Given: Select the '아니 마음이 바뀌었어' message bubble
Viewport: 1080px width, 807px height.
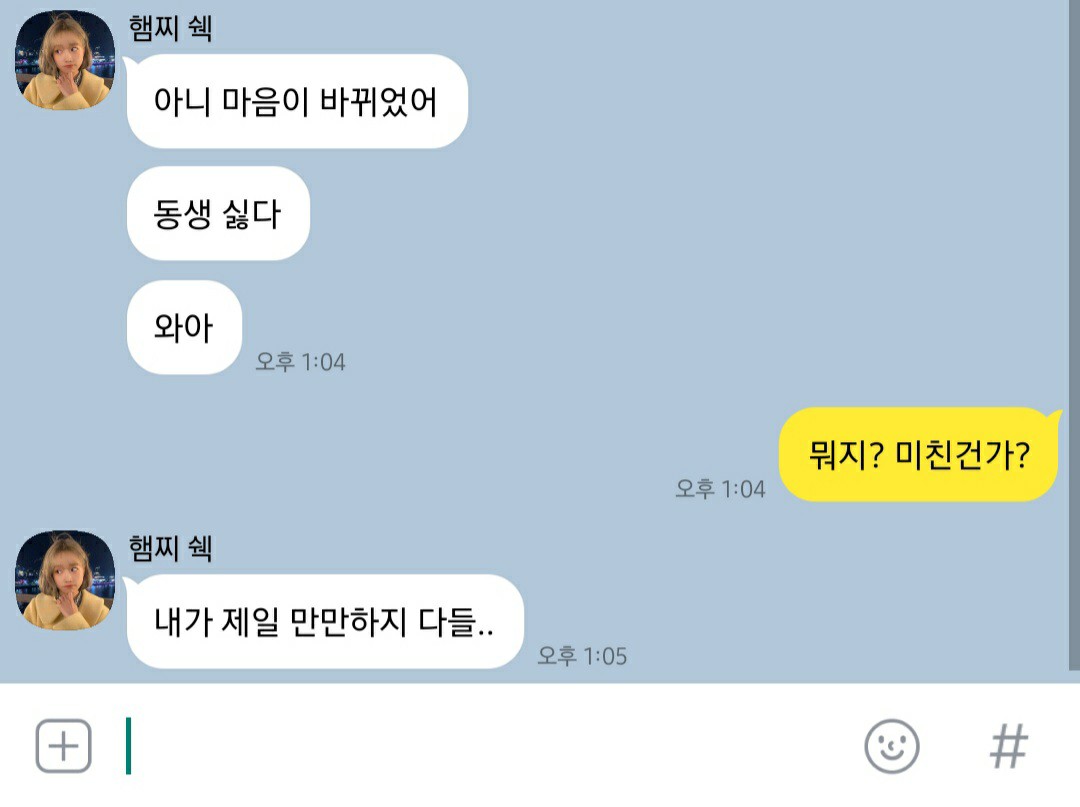Looking at the screenshot, I should (297, 101).
